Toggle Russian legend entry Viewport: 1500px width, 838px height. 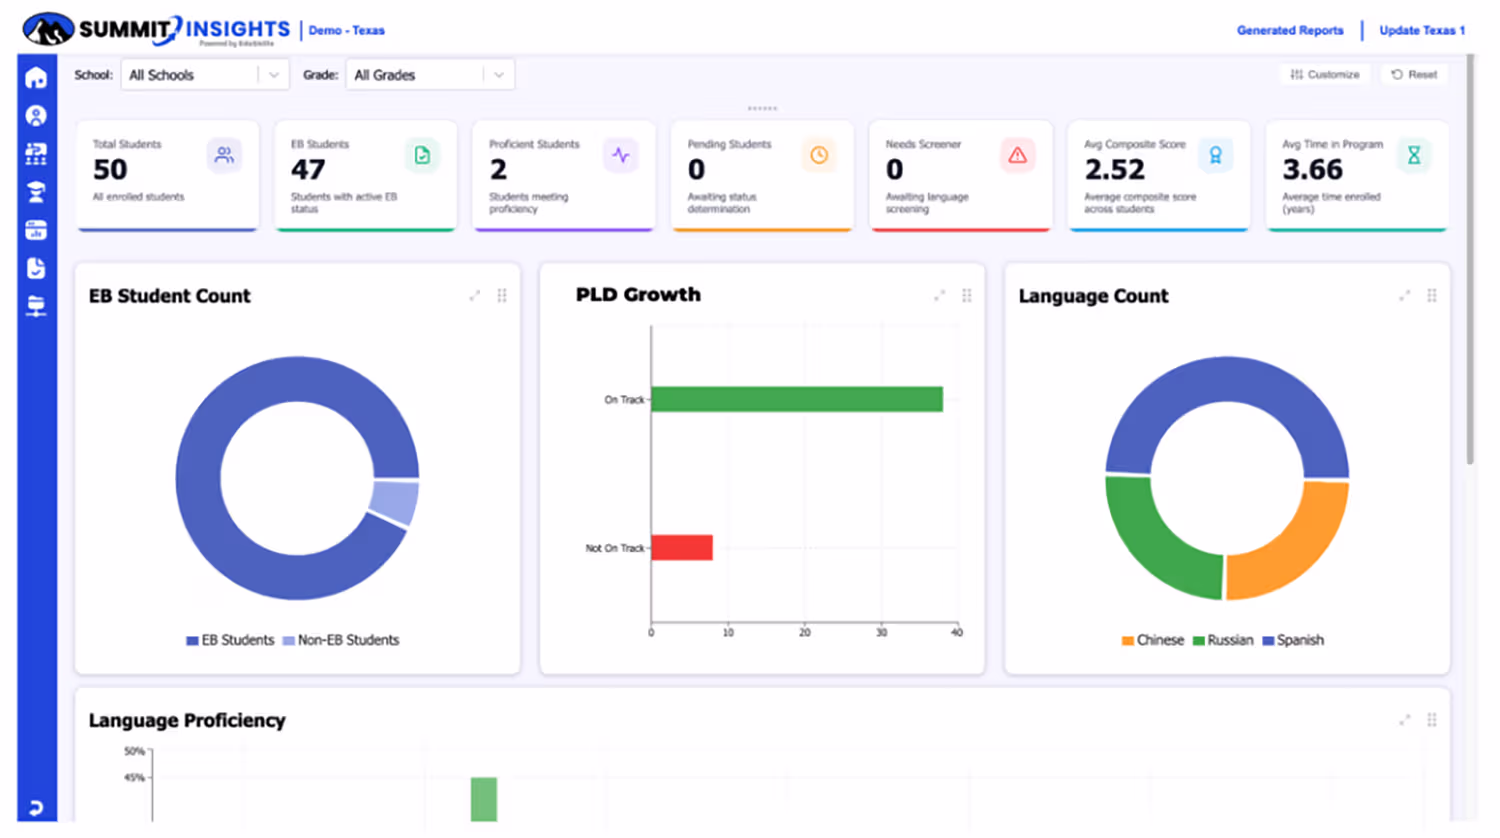1223,640
